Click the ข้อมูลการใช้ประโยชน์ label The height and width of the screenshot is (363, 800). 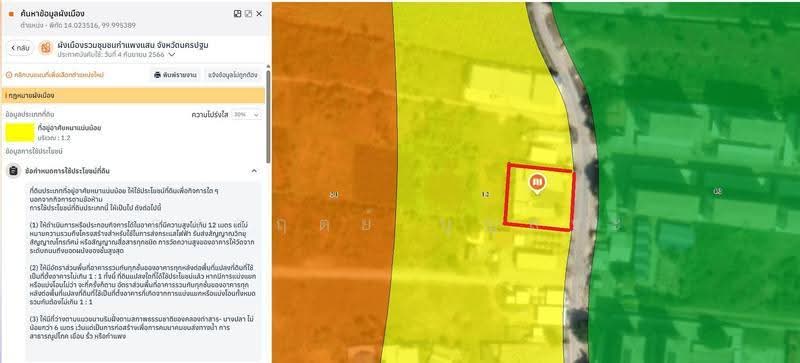tap(34, 152)
